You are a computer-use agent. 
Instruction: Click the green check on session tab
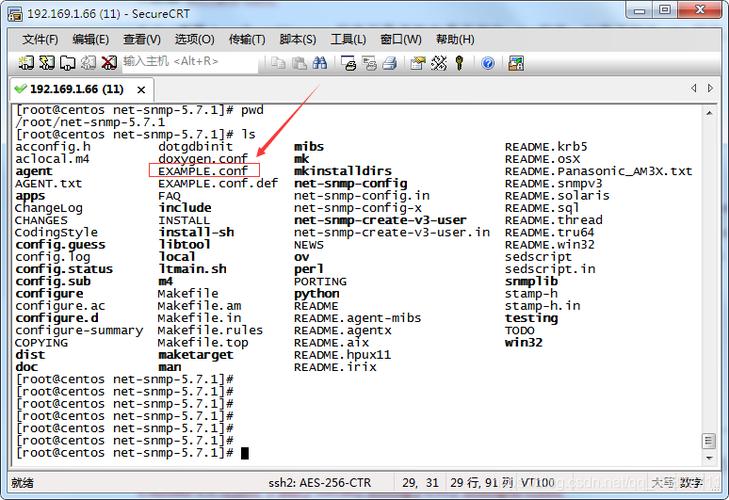pyautogui.click(x=20, y=88)
